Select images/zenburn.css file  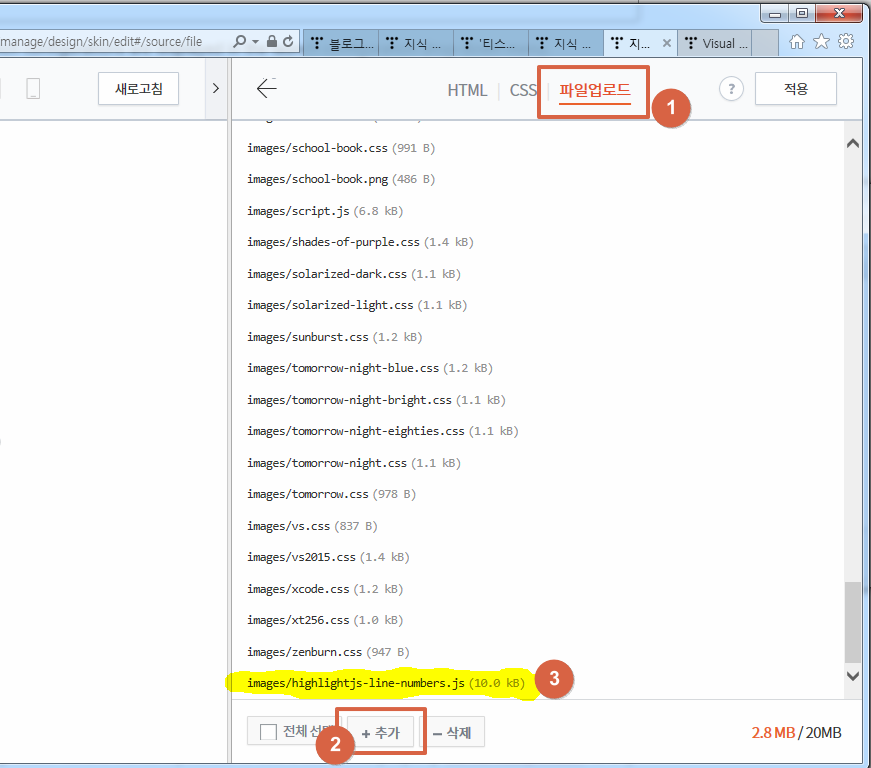[x=328, y=652]
